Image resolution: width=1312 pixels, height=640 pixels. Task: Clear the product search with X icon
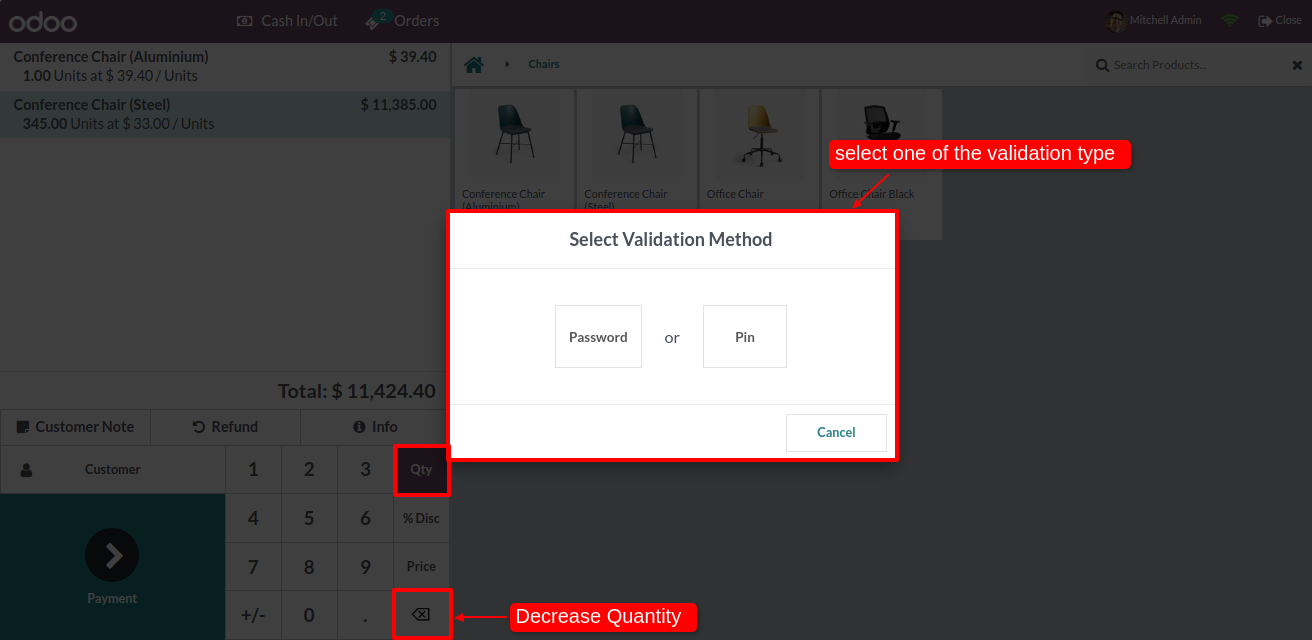(x=1297, y=65)
